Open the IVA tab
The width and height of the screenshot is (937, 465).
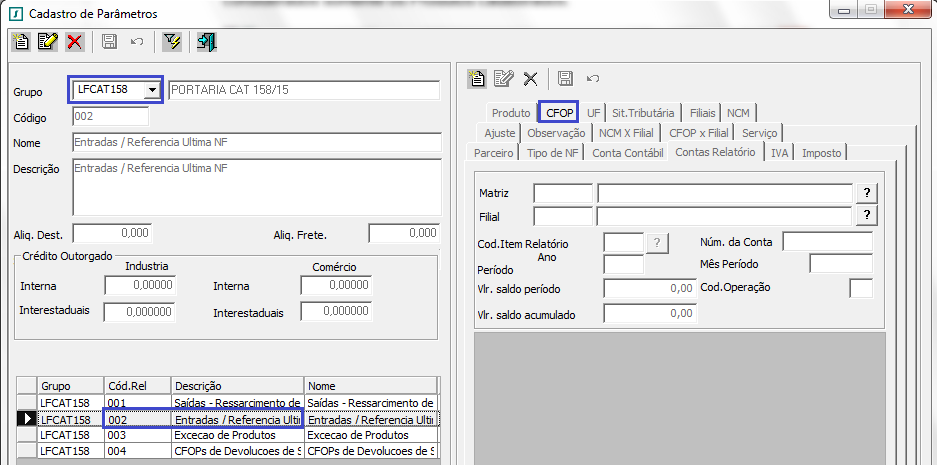click(x=779, y=154)
